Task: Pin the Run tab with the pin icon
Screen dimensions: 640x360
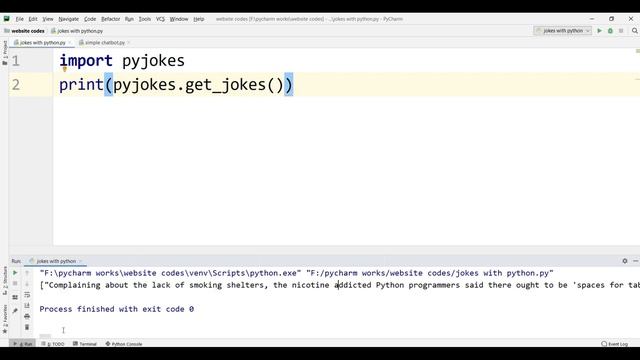Action: click(x=15, y=311)
